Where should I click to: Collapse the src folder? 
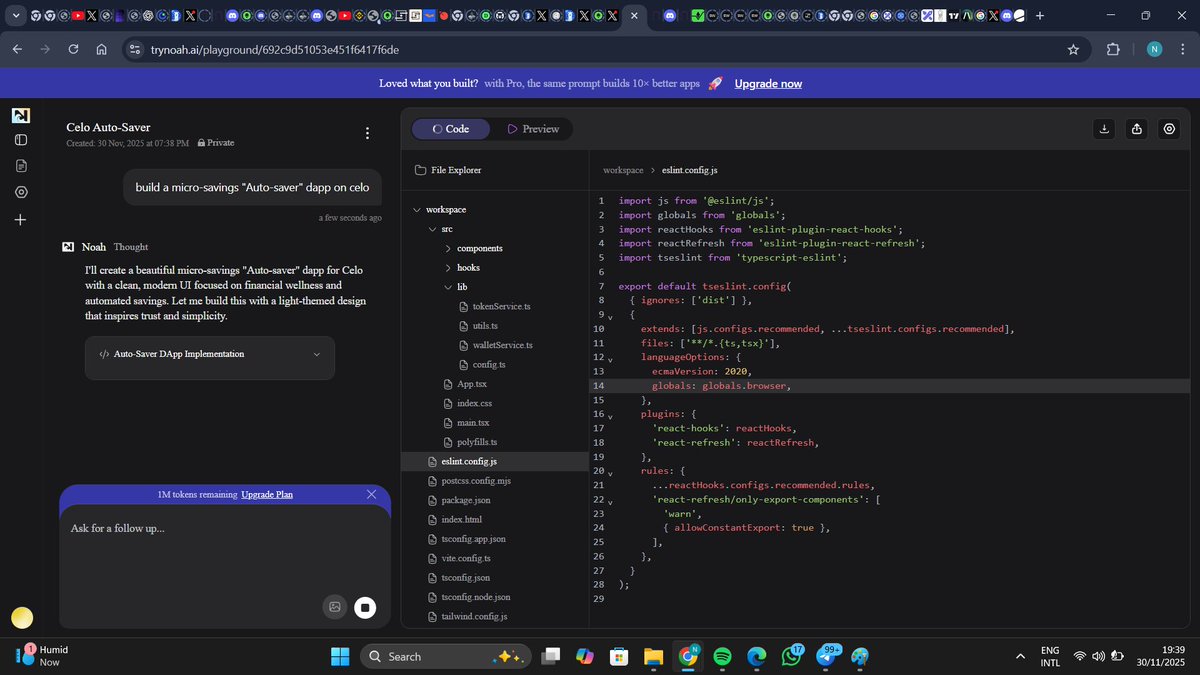[x=432, y=229]
